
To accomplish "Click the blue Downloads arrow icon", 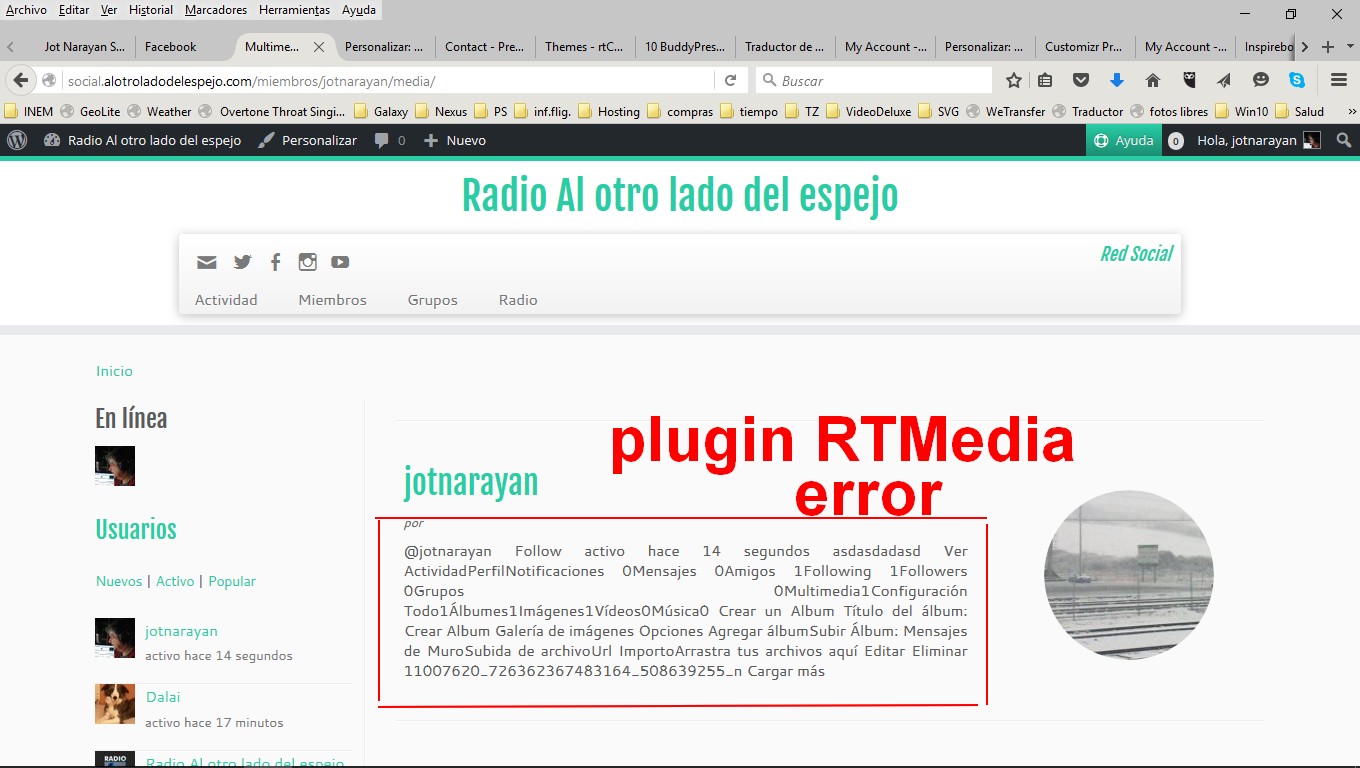I will point(1117,80).
